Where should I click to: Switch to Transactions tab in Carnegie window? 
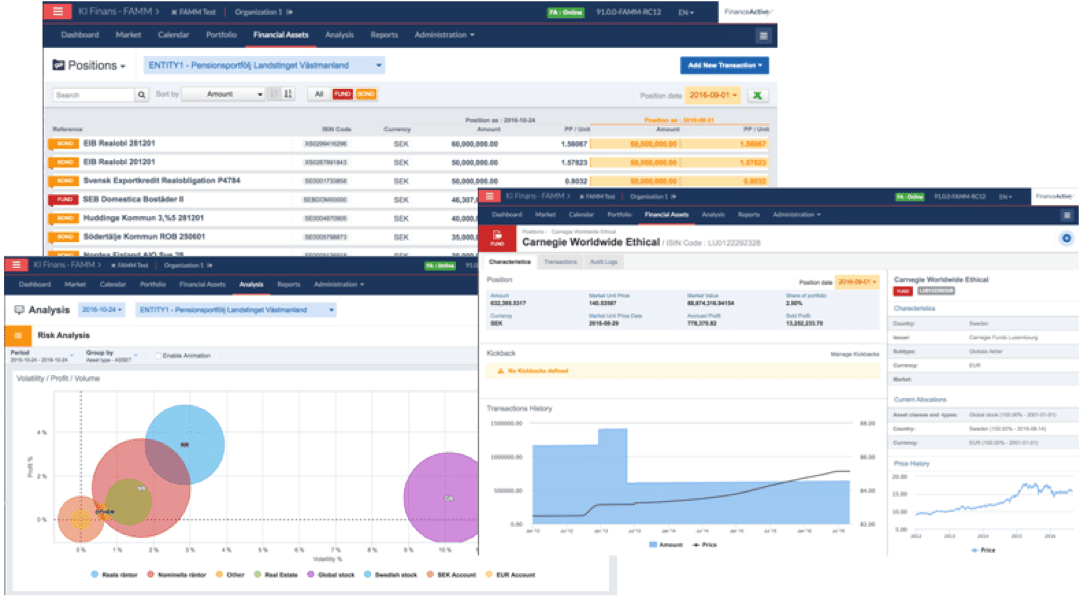click(x=560, y=262)
